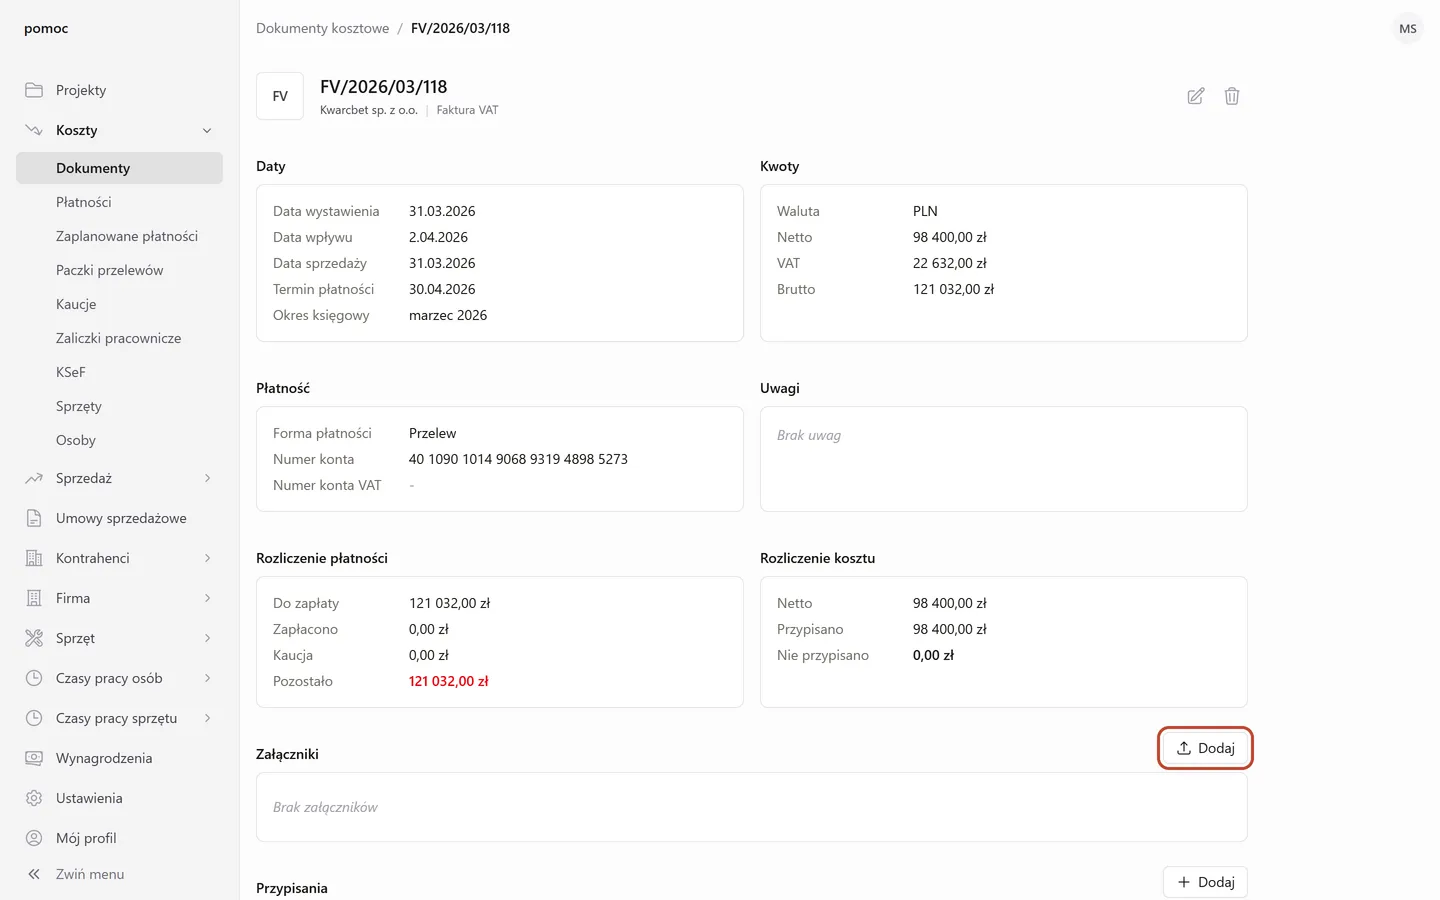The image size is (1440, 900).
Task: Click the Kontrahenci building icon
Action: (x=34, y=558)
